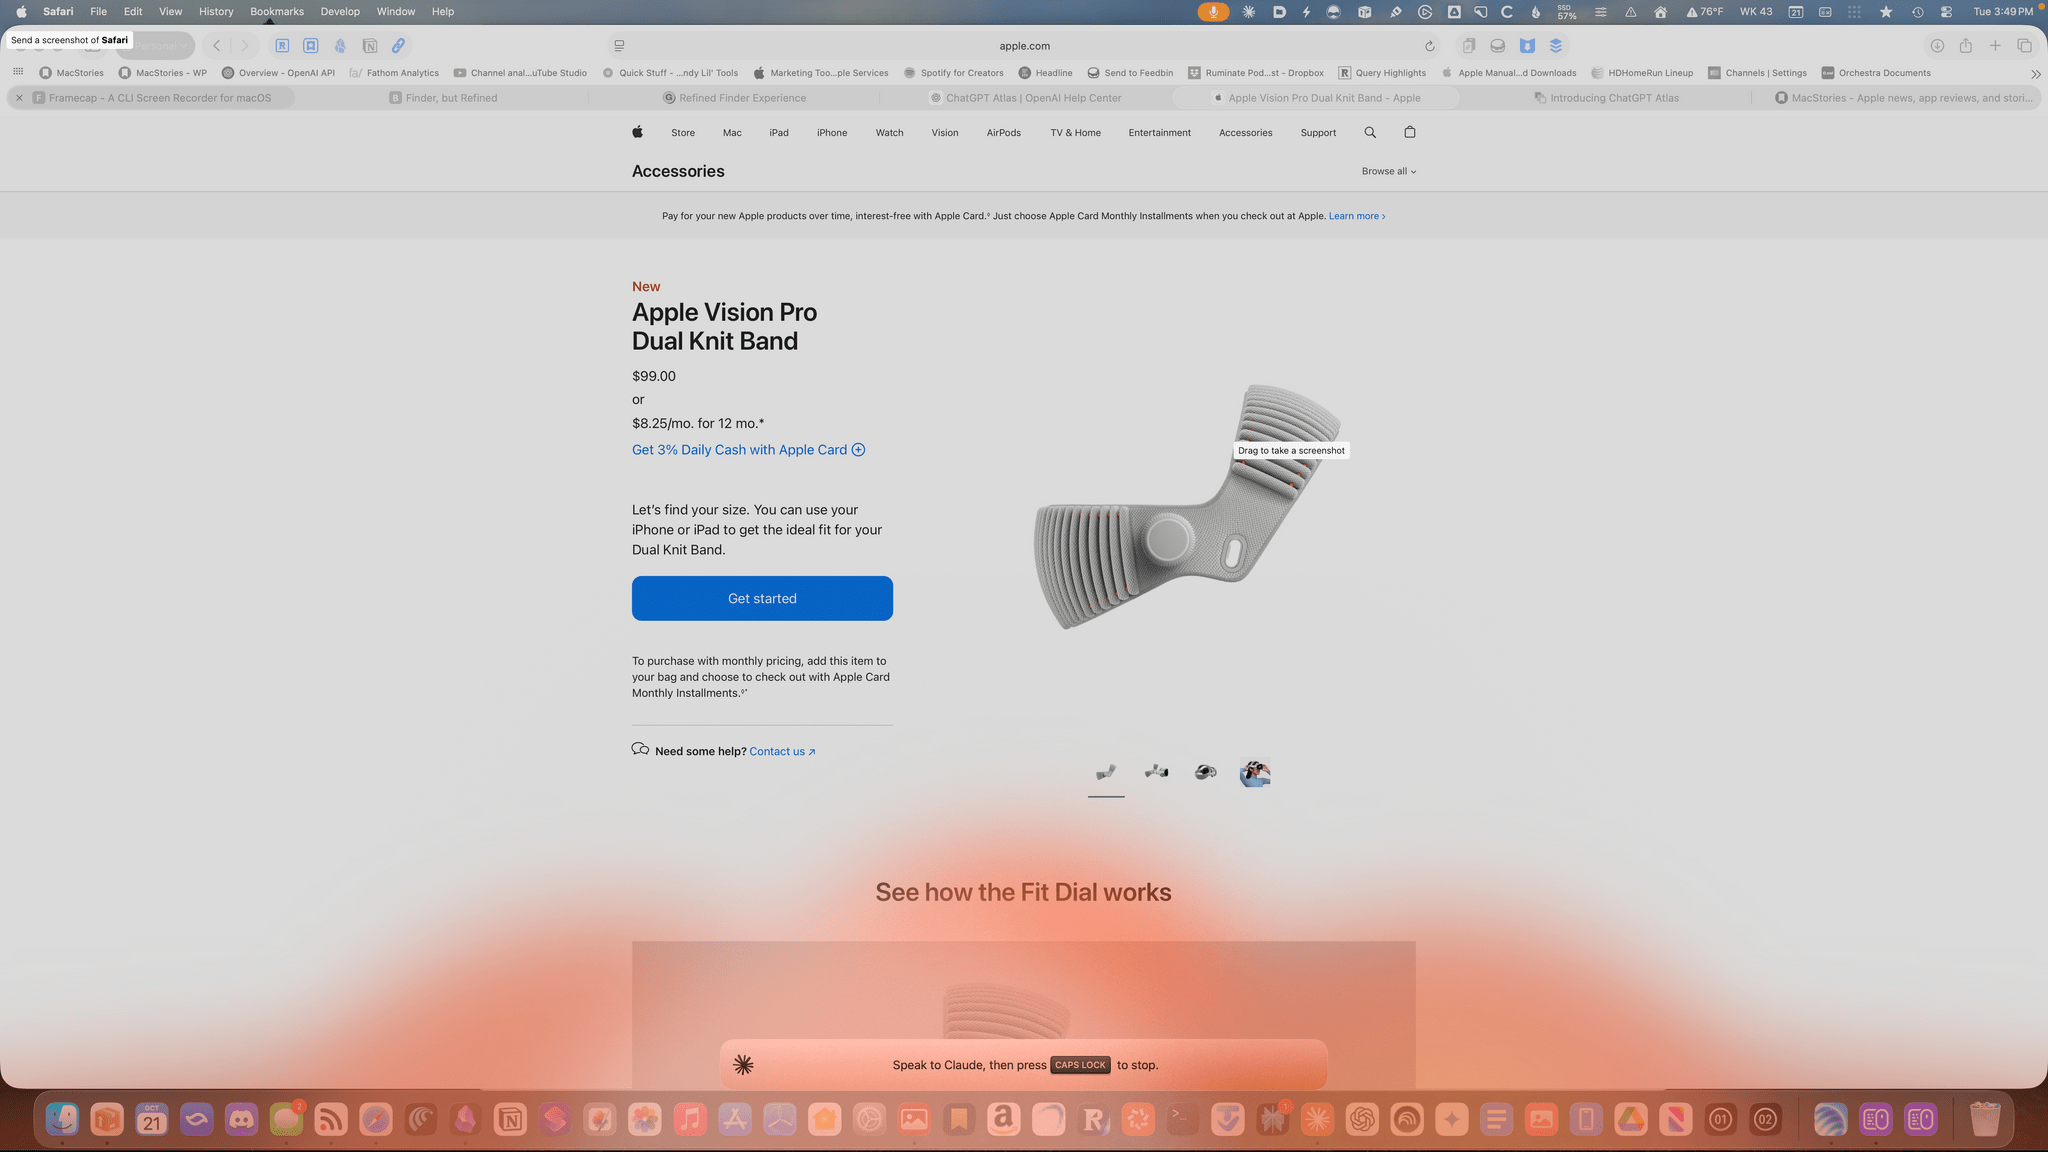
Task: Click the Notion extension icon in the toolbar
Action: pyautogui.click(x=370, y=46)
